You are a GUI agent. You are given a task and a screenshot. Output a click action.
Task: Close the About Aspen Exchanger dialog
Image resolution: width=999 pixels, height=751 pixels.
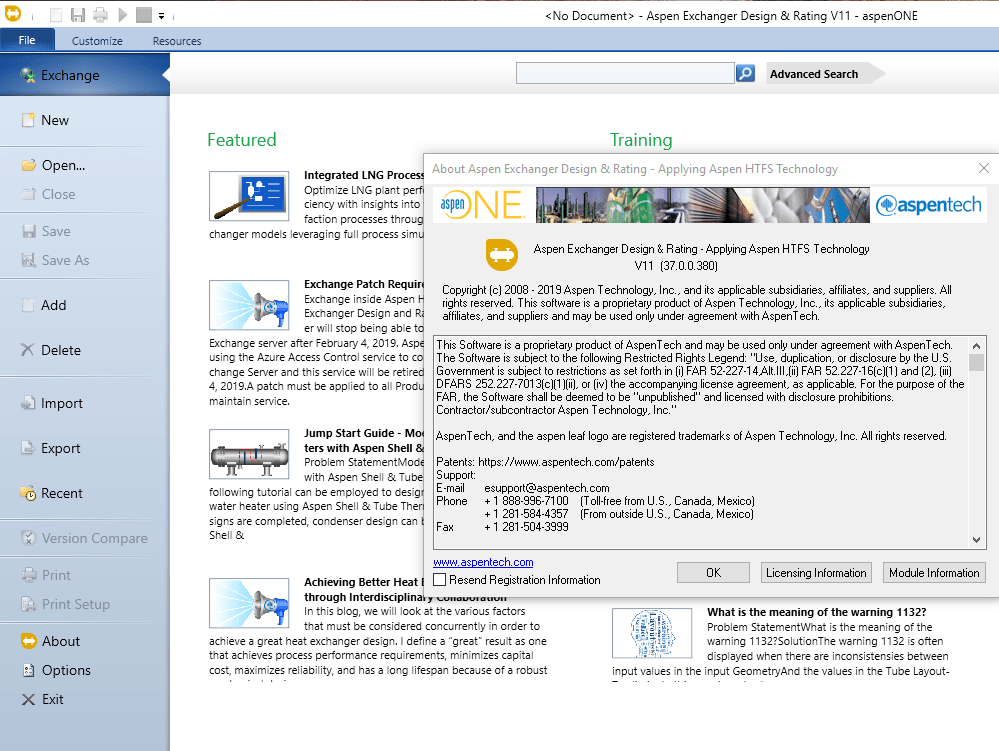[x=984, y=168]
